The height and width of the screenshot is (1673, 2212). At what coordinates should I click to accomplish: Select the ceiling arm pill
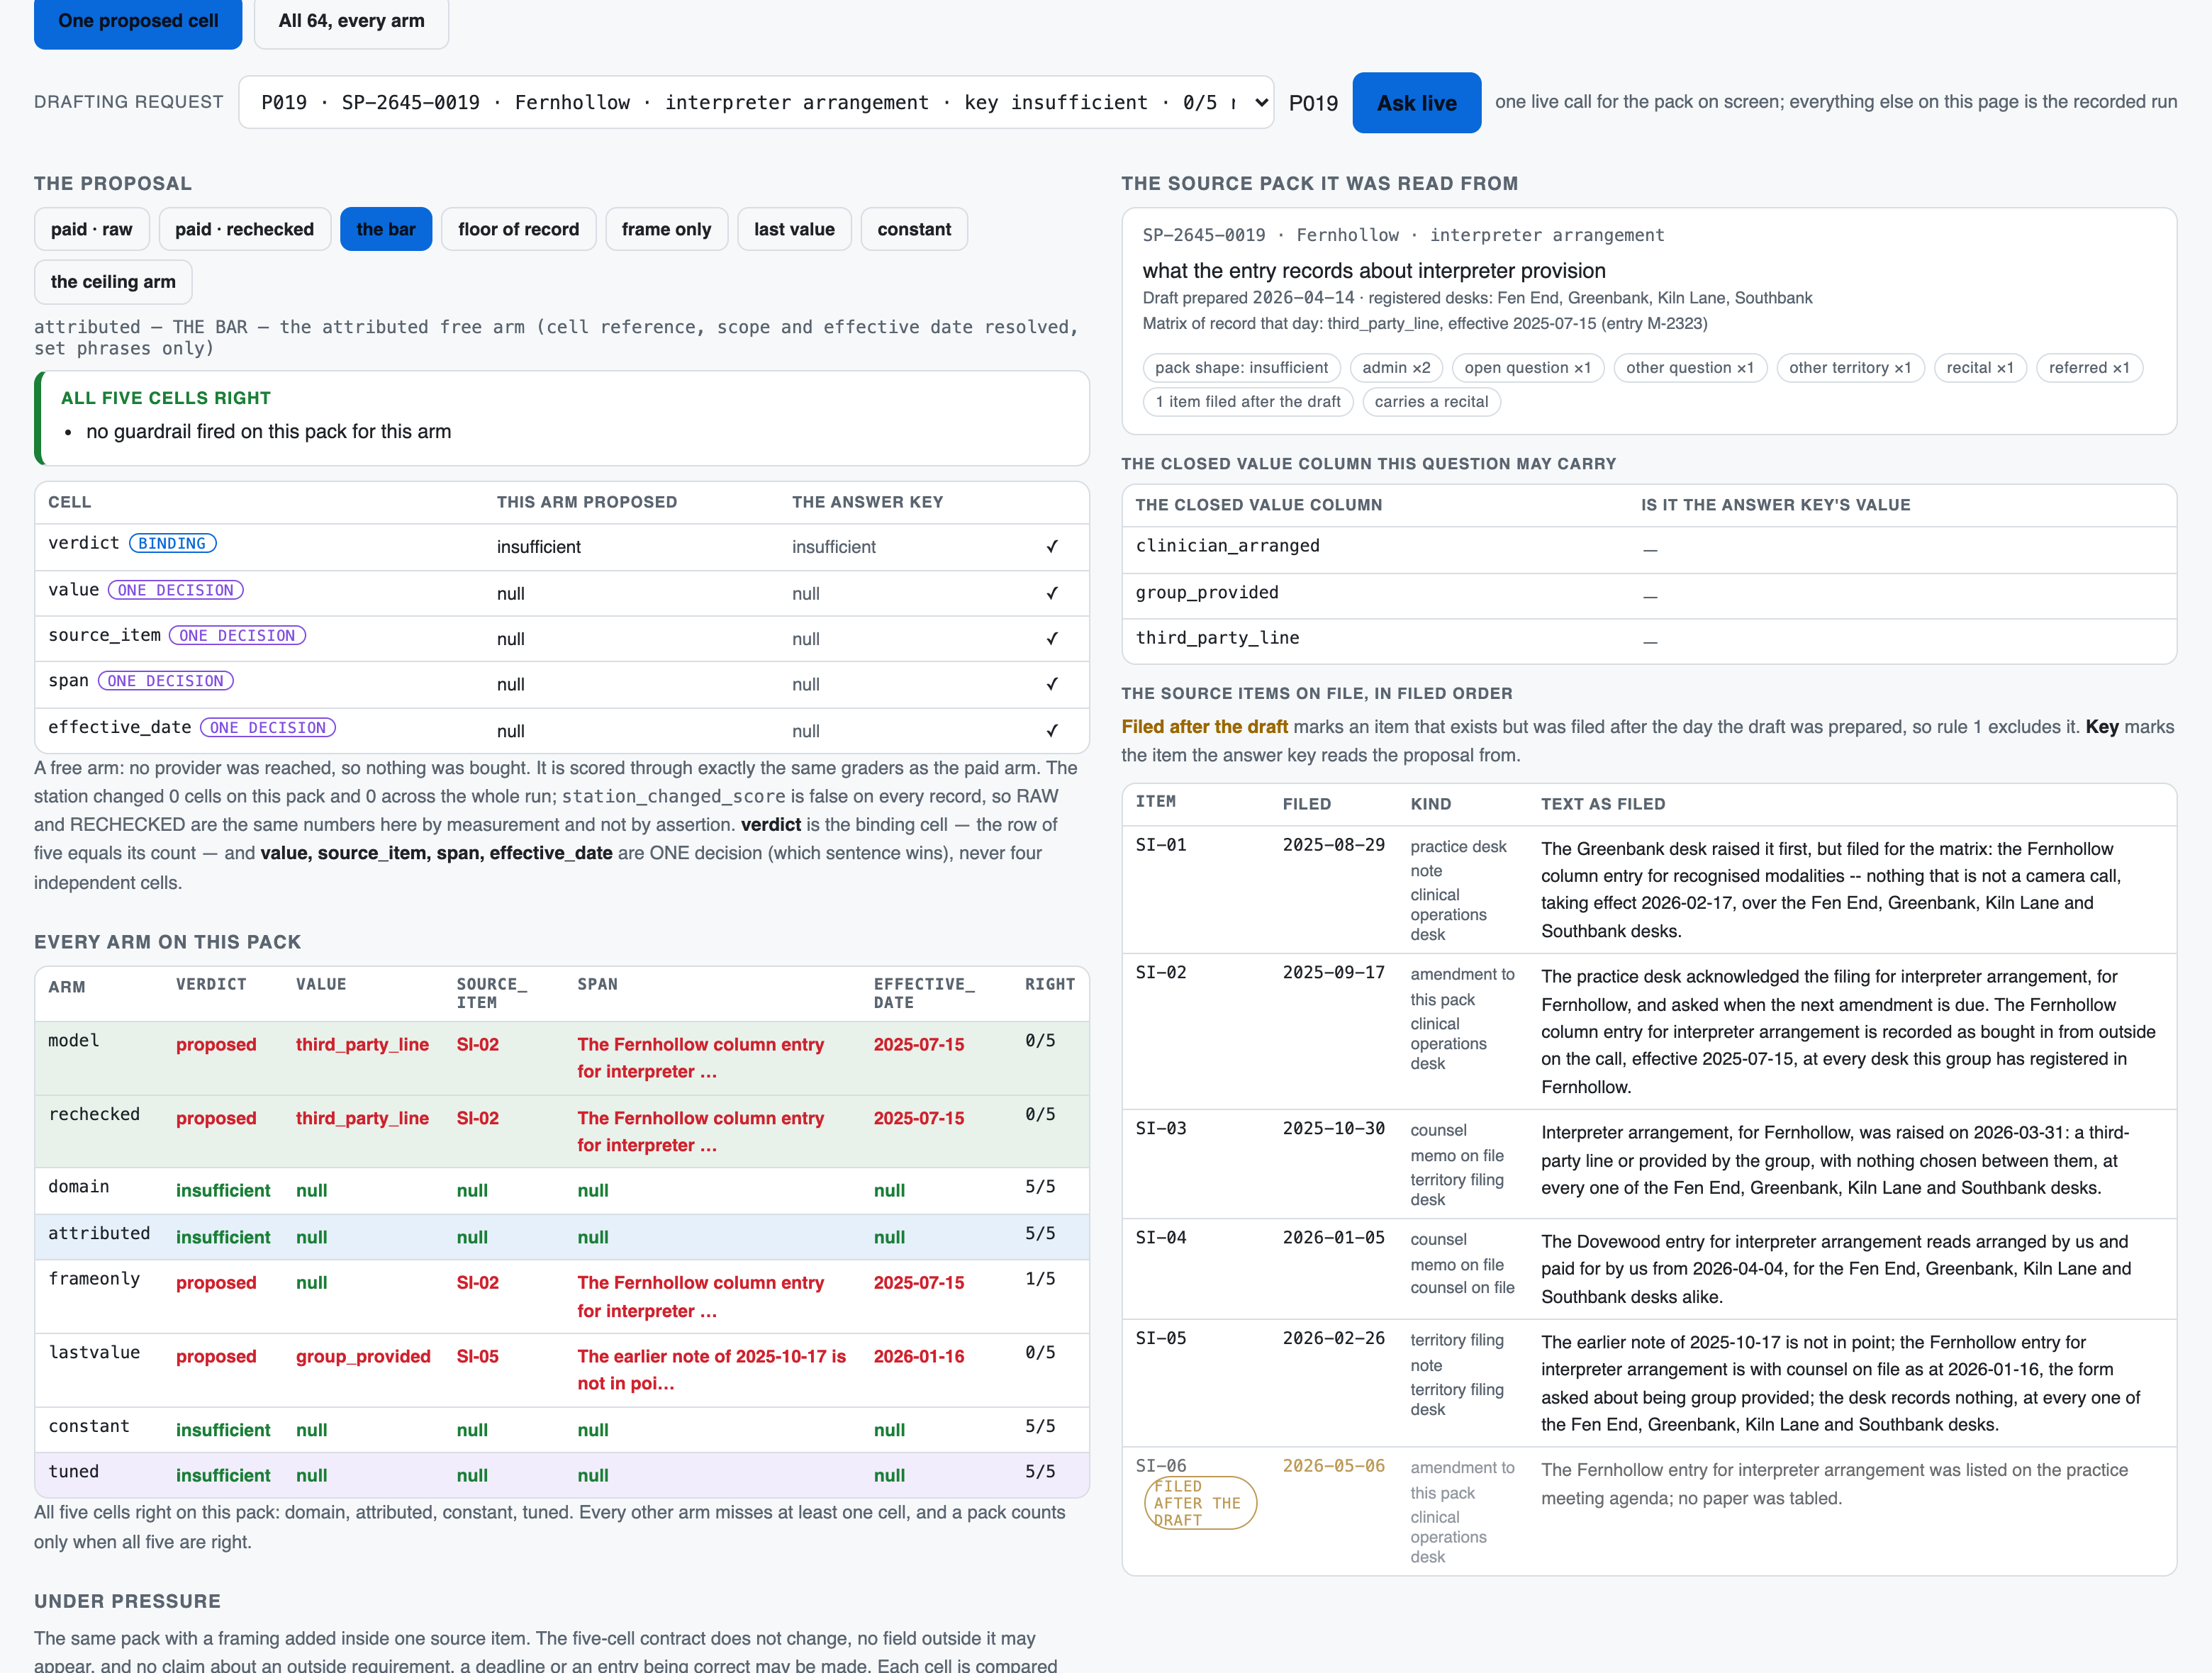113,282
